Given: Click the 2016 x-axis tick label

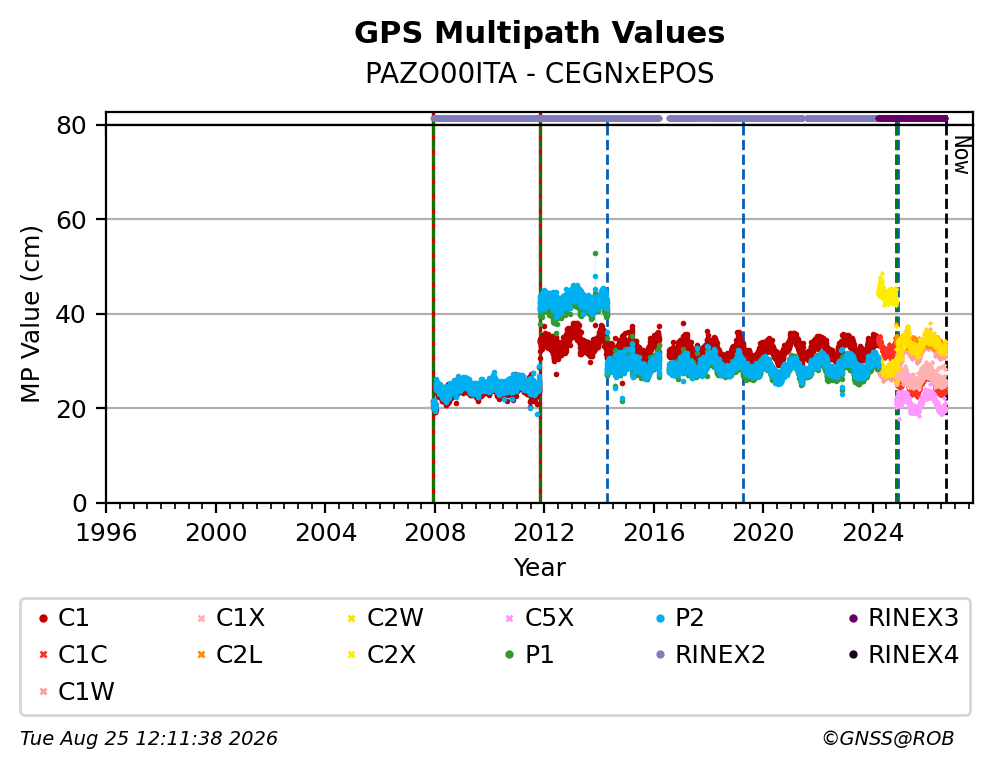Looking at the screenshot, I should 654,532.
